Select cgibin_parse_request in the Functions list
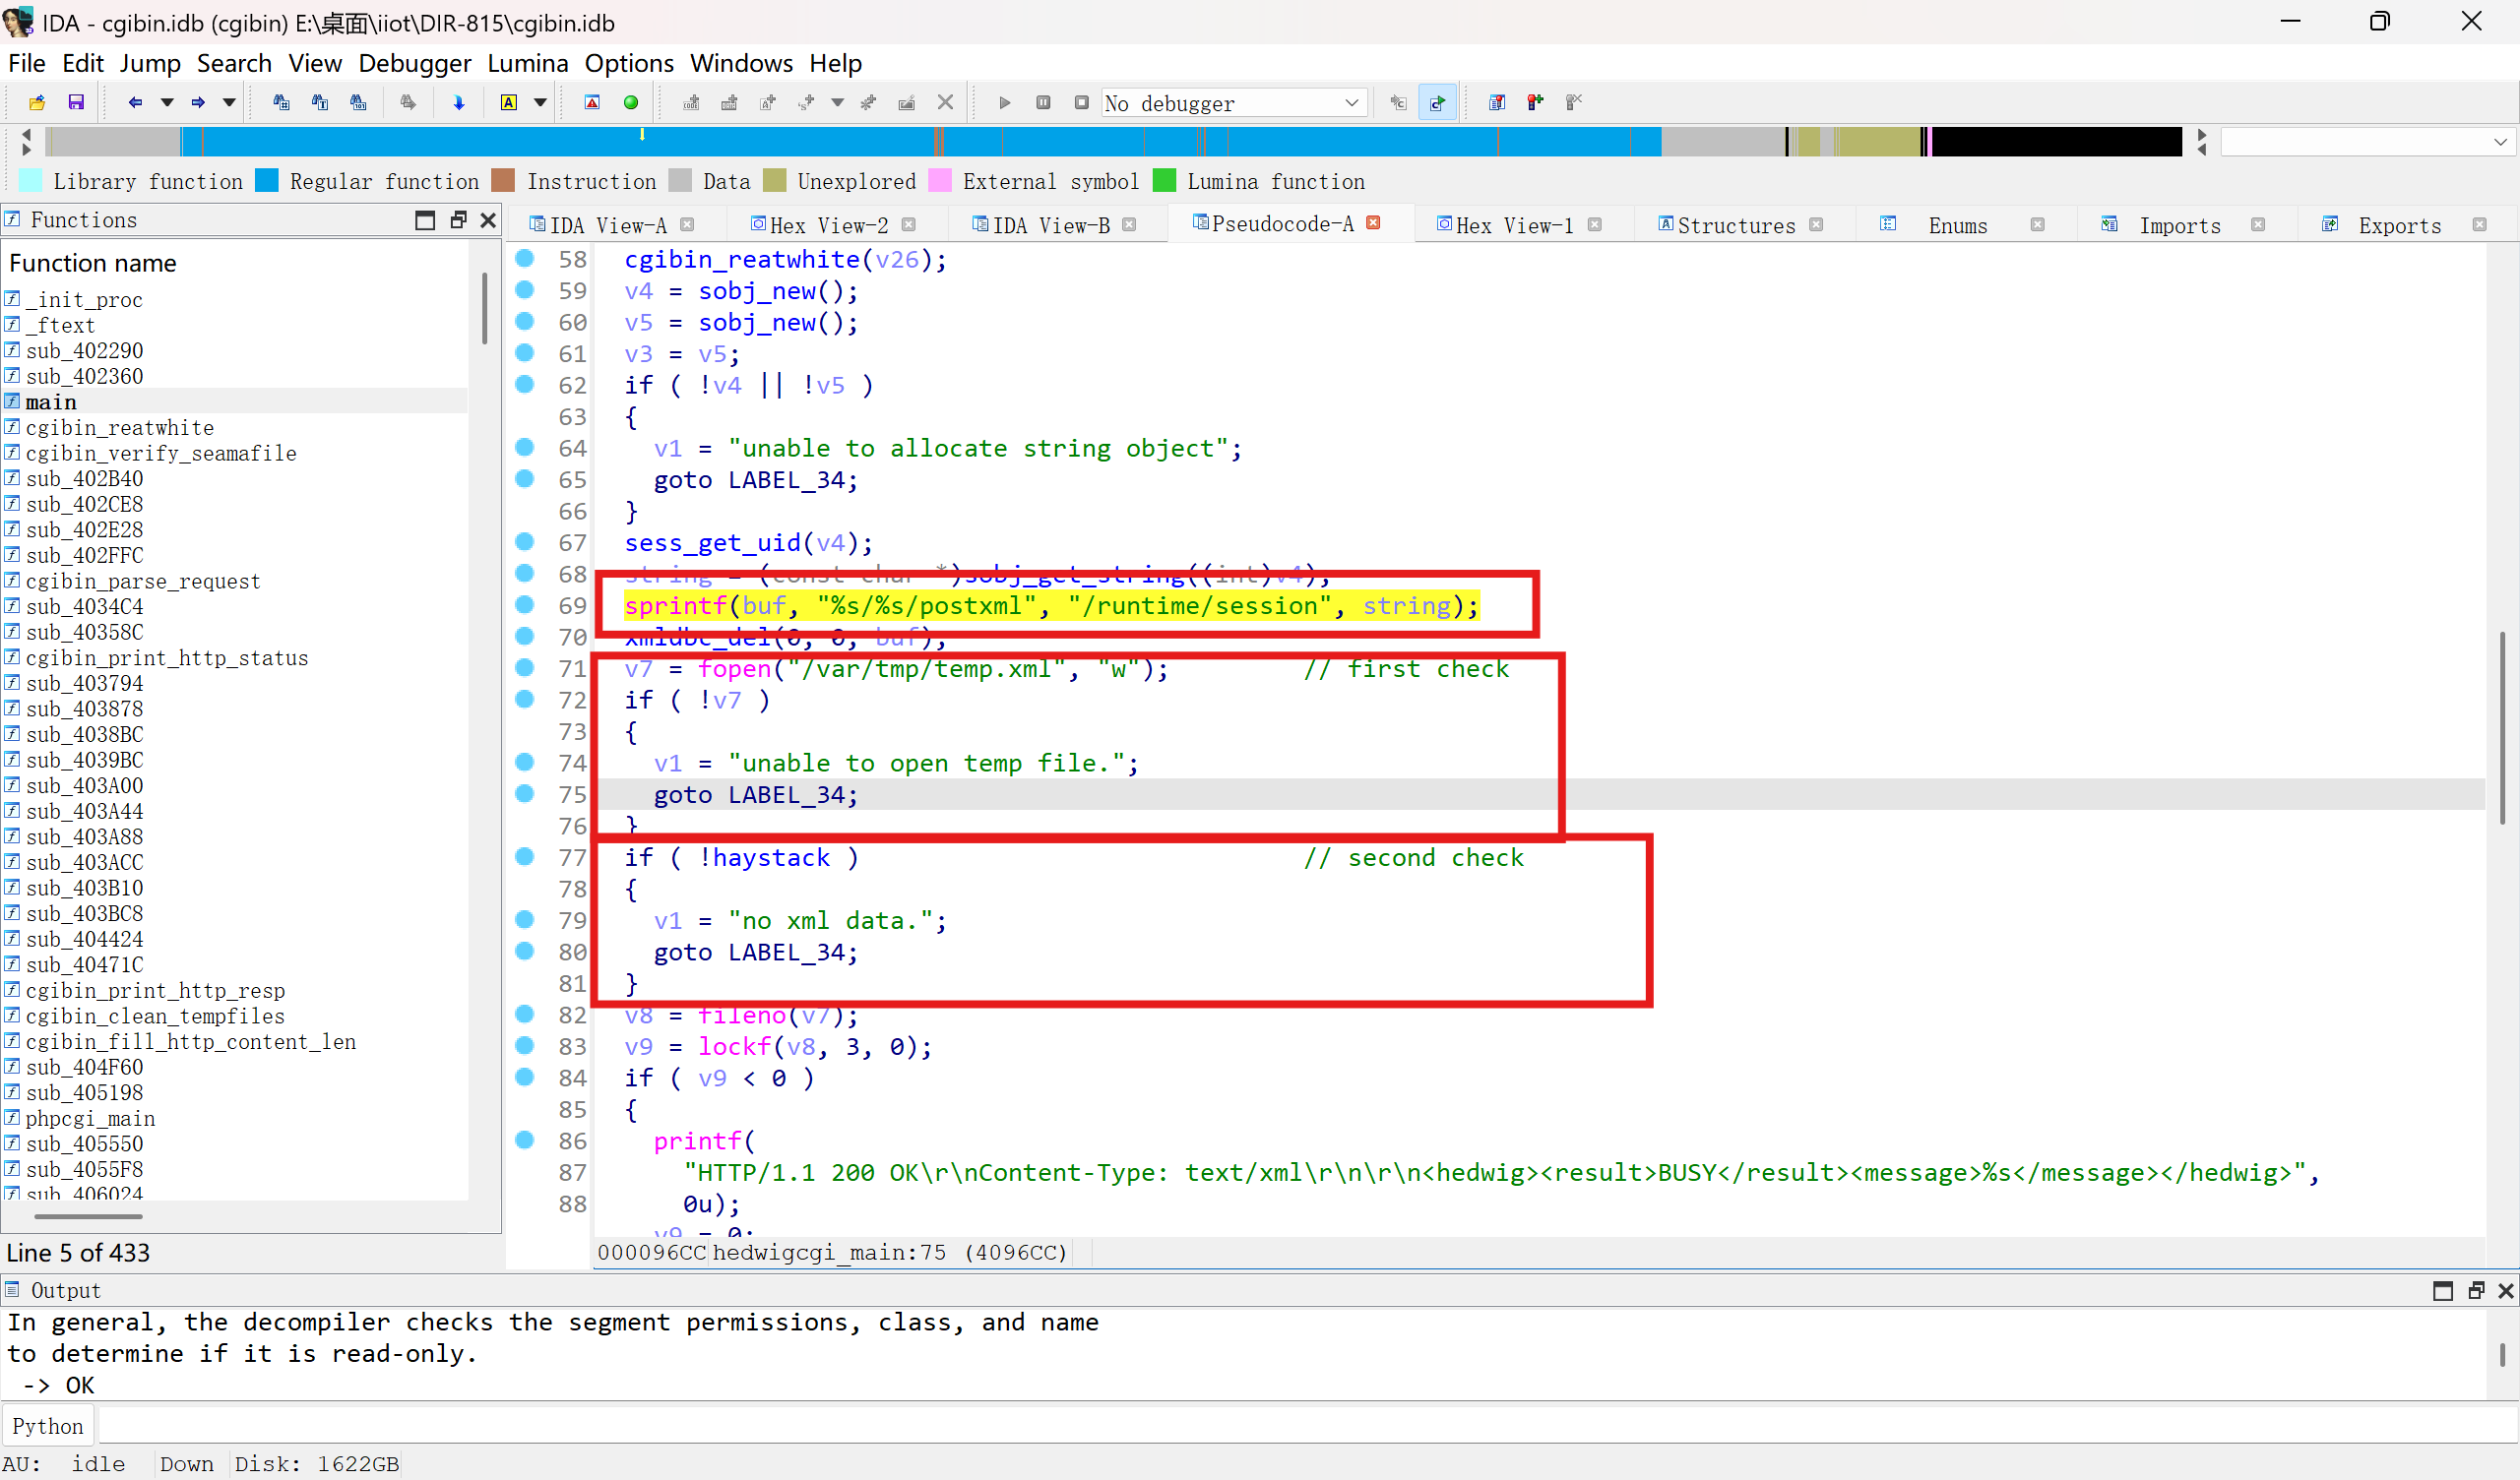Image resolution: width=2520 pixels, height=1480 pixels. (142, 581)
